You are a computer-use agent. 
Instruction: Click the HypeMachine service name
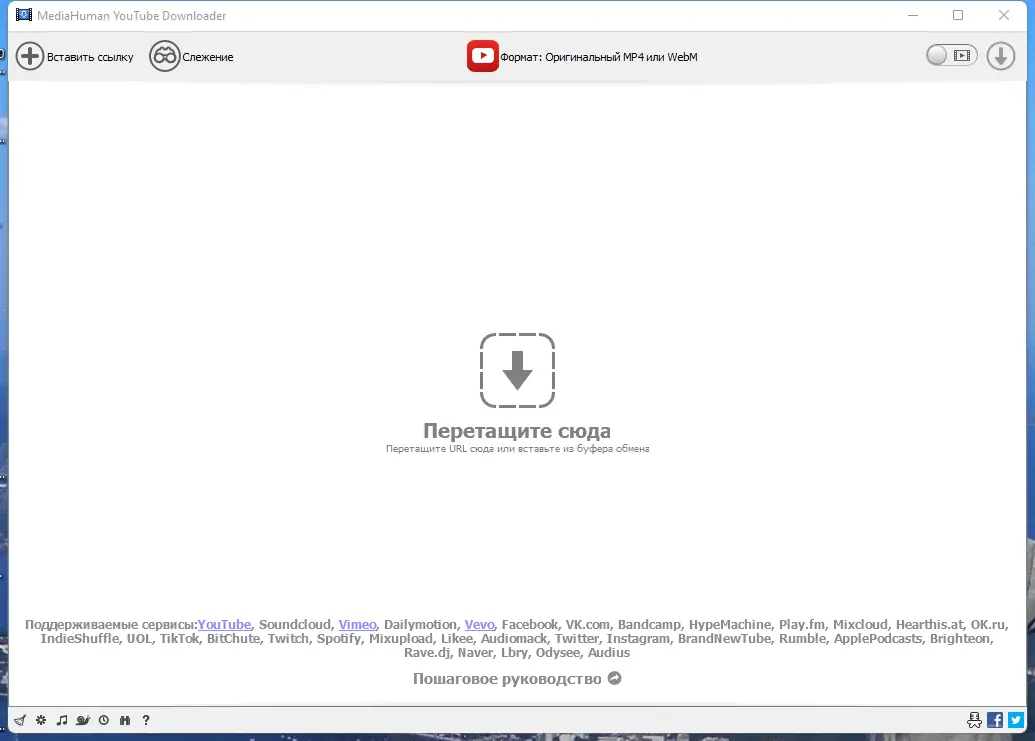tap(730, 624)
